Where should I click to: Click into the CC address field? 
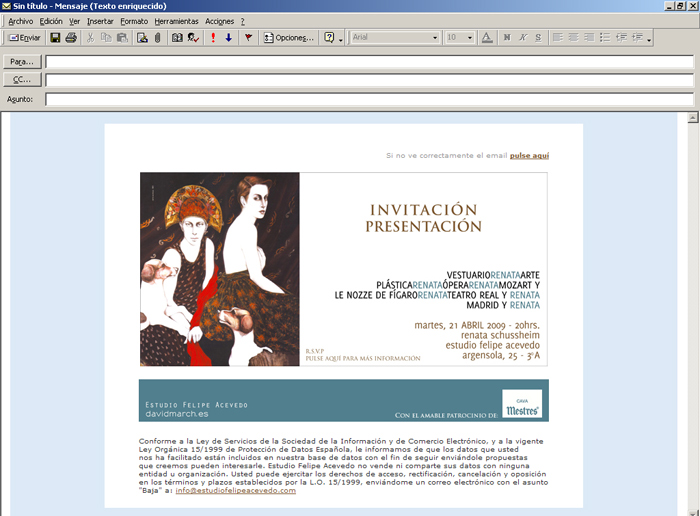coord(370,80)
